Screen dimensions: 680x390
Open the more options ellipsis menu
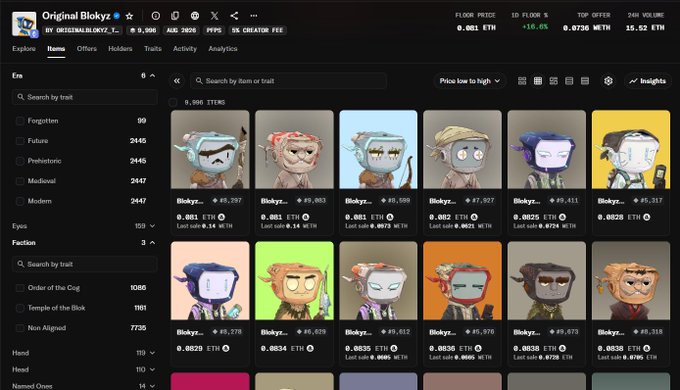pyautogui.click(x=254, y=16)
